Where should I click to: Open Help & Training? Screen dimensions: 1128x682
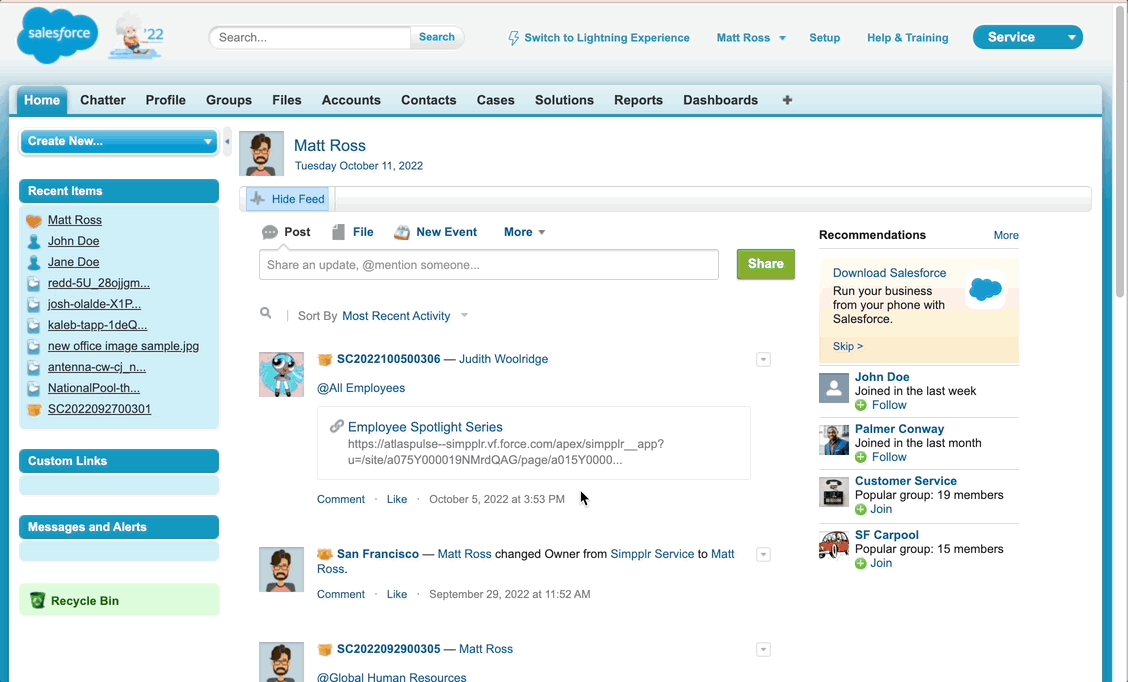tap(907, 37)
